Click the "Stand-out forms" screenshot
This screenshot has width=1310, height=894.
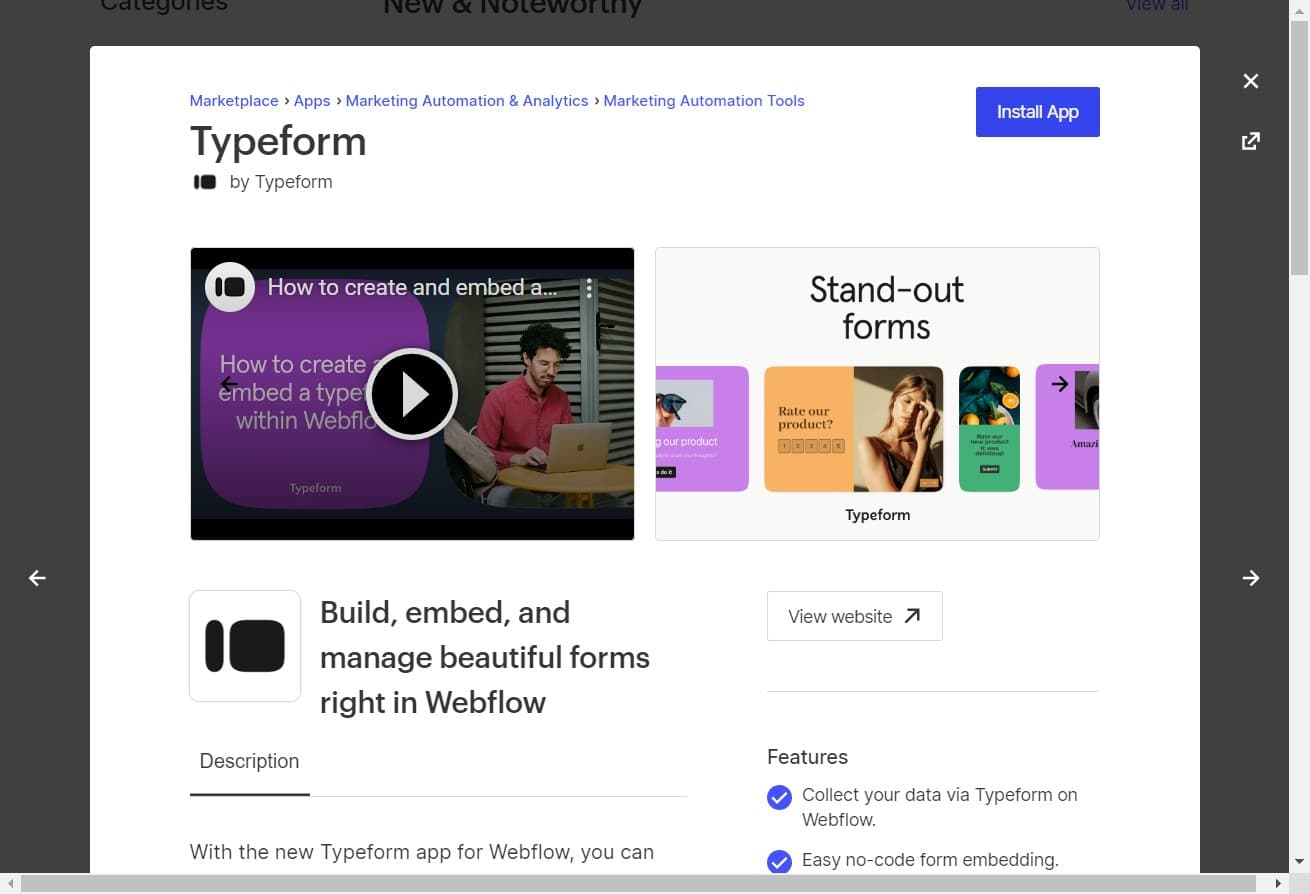[x=877, y=394]
